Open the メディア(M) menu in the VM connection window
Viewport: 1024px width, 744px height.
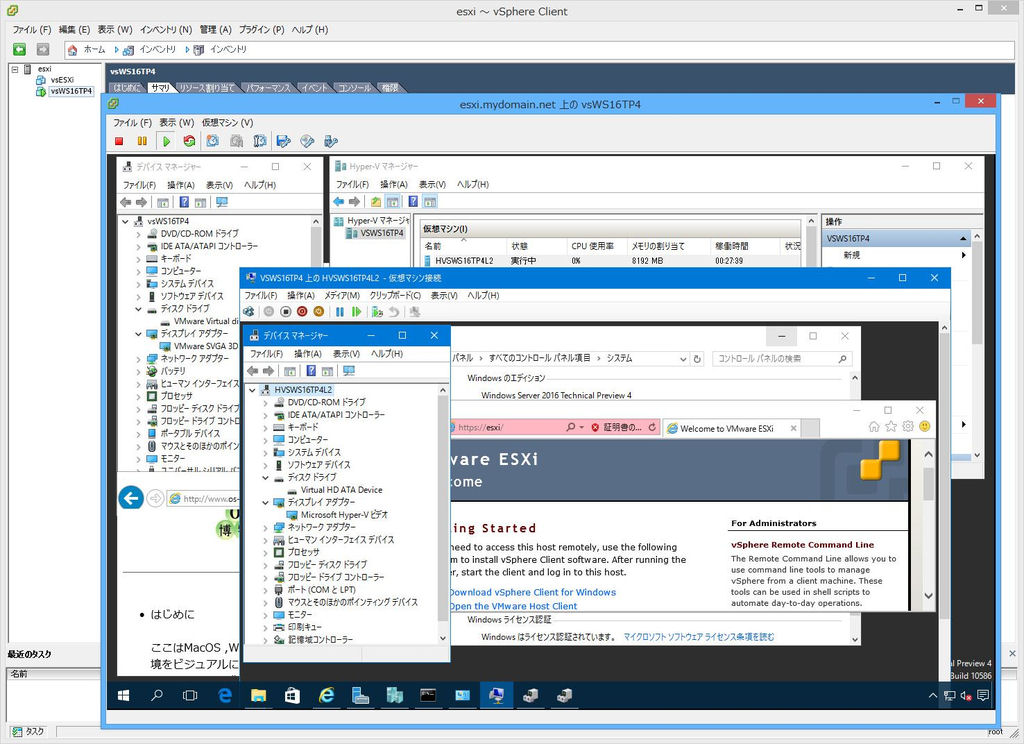[x=342, y=296]
